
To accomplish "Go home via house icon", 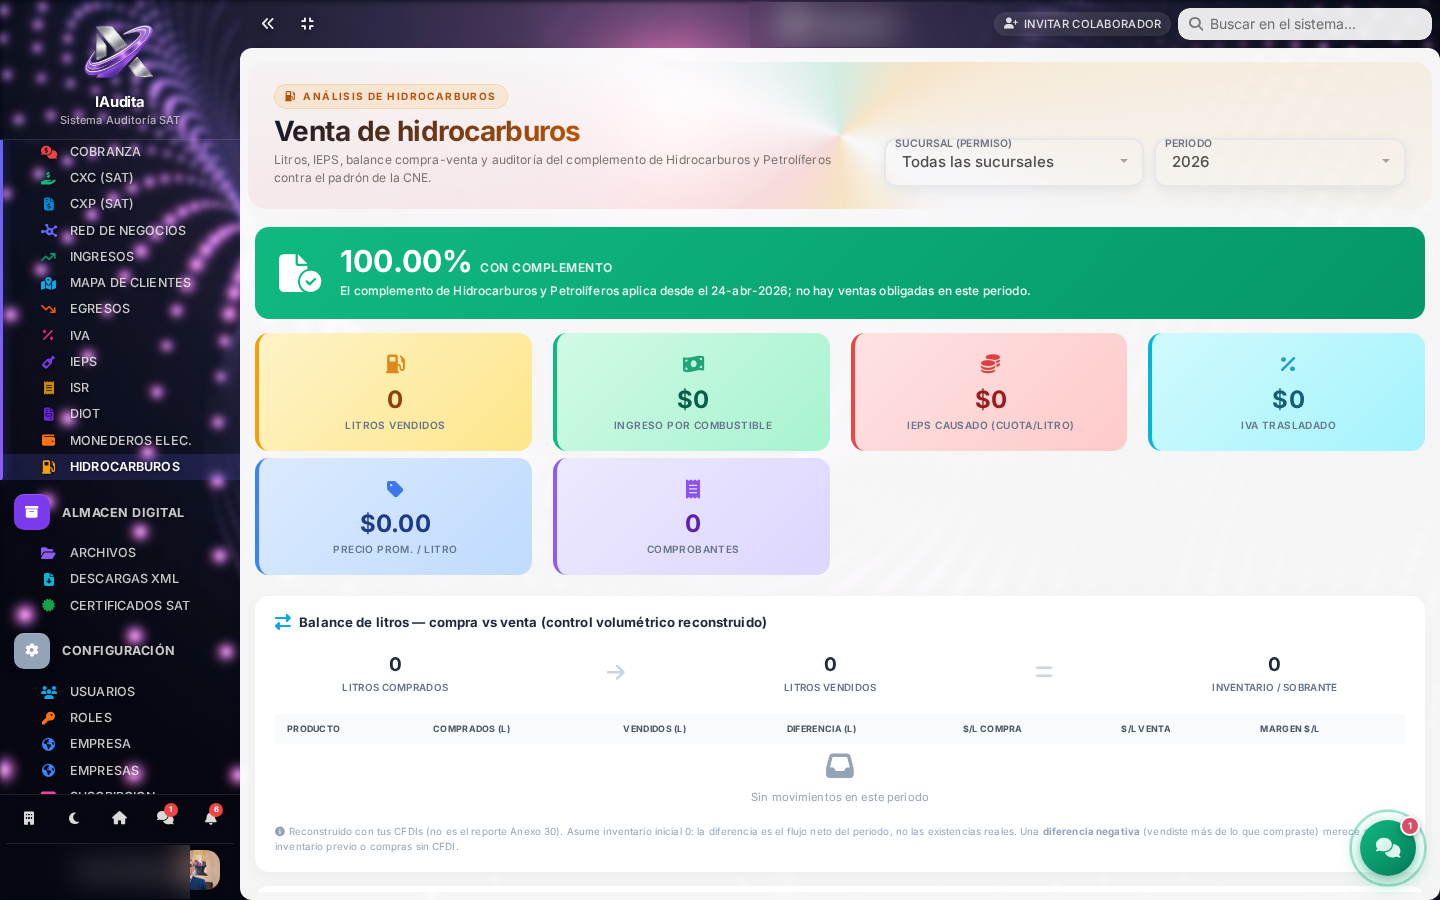I will tap(119, 818).
